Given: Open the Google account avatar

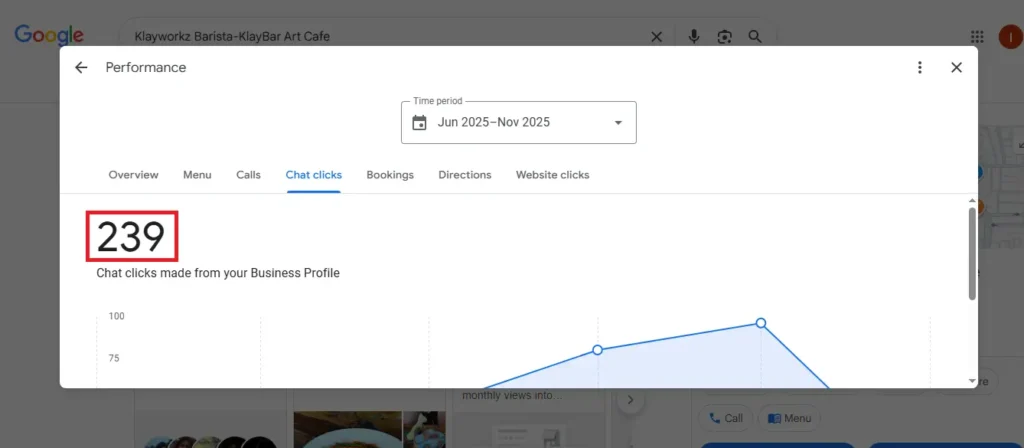Looking at the screenshot, I should [x=1011, y=37].
